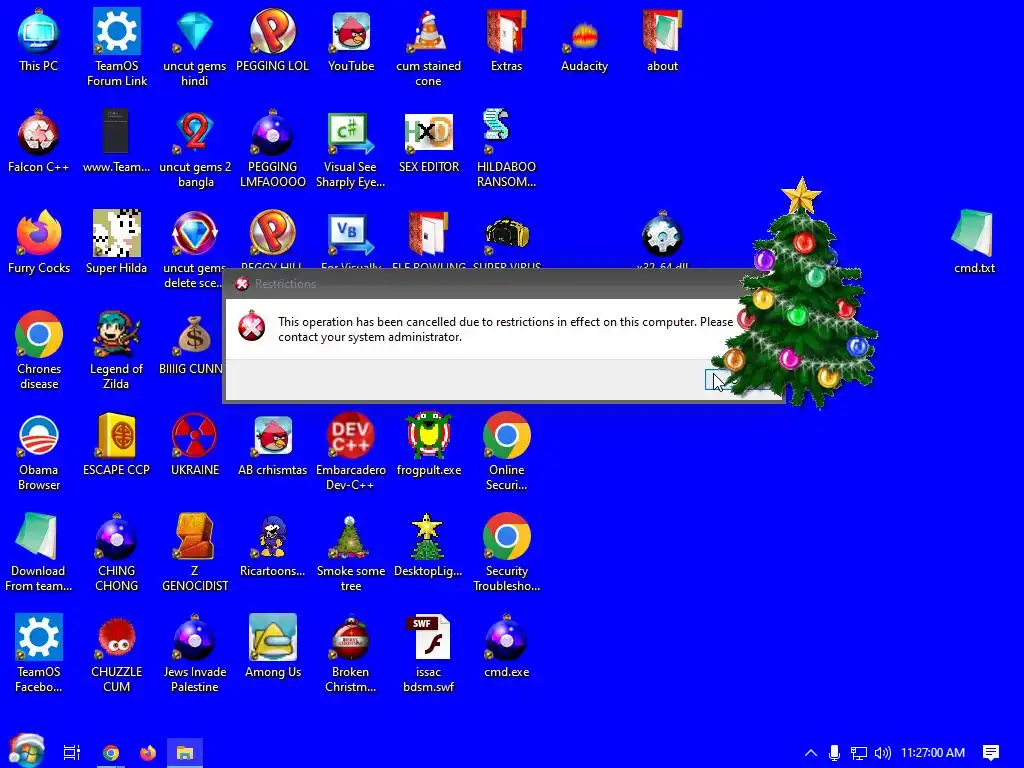Expand the hidden system tray icons chevron
The image size is (1024, 768).
pos(810,752)
